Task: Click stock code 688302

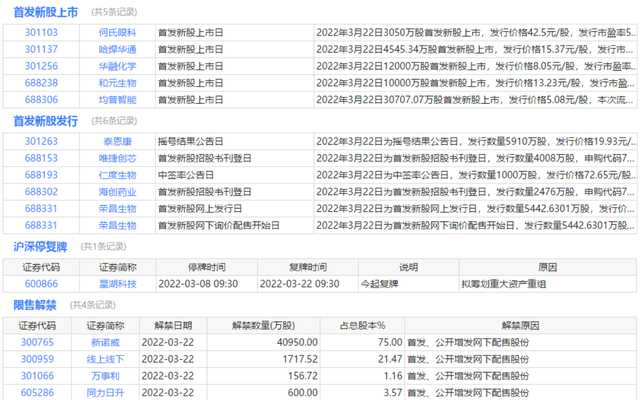Action: click(41, 191)
